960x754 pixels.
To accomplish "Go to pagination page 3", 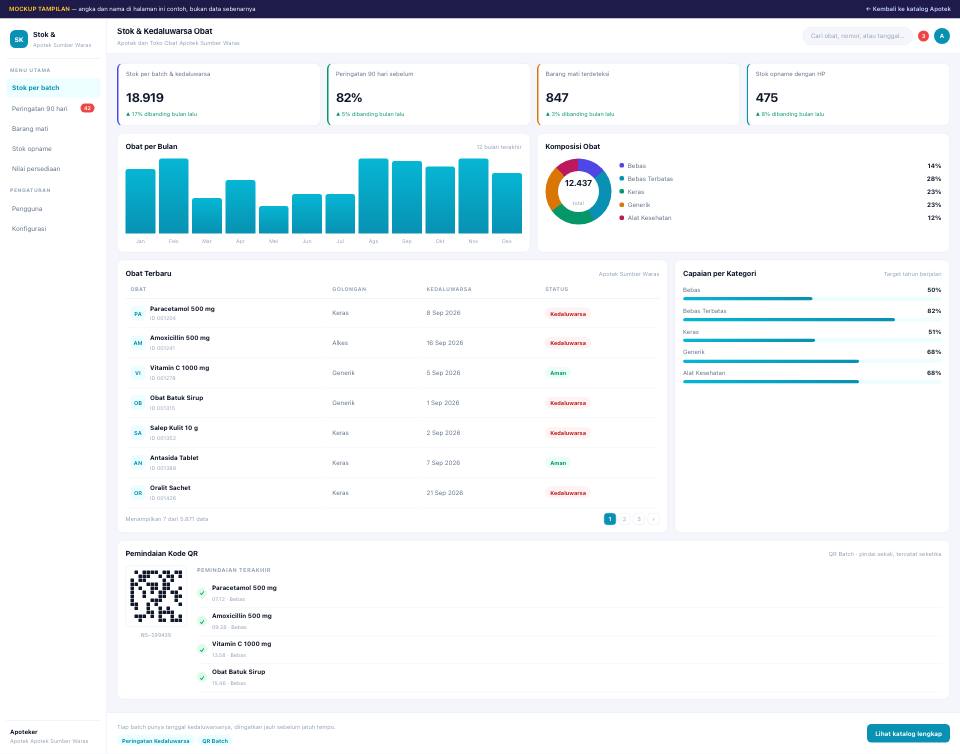I will coord(639,519).
